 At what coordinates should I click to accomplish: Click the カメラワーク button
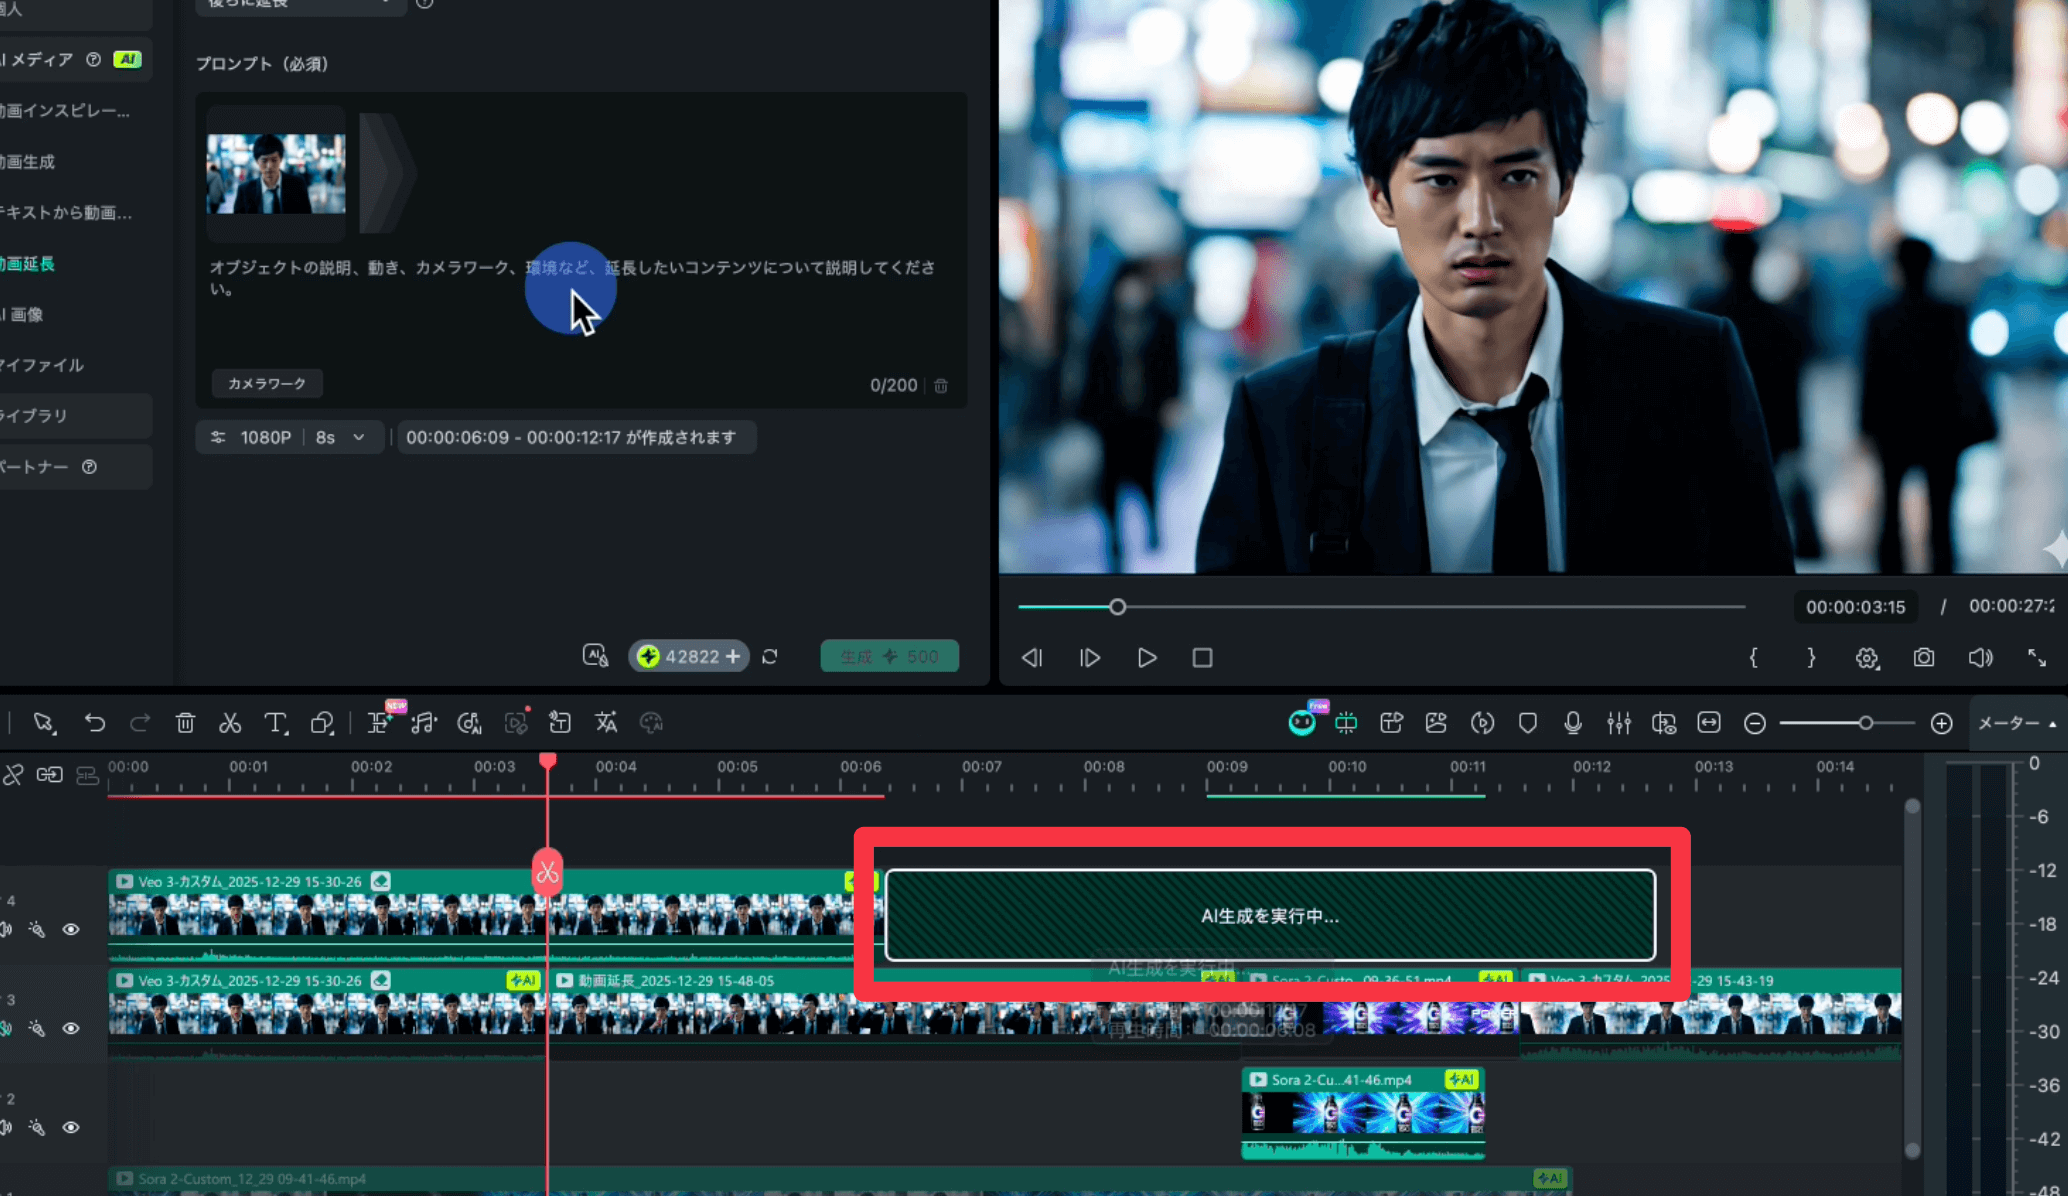(266, 383)
